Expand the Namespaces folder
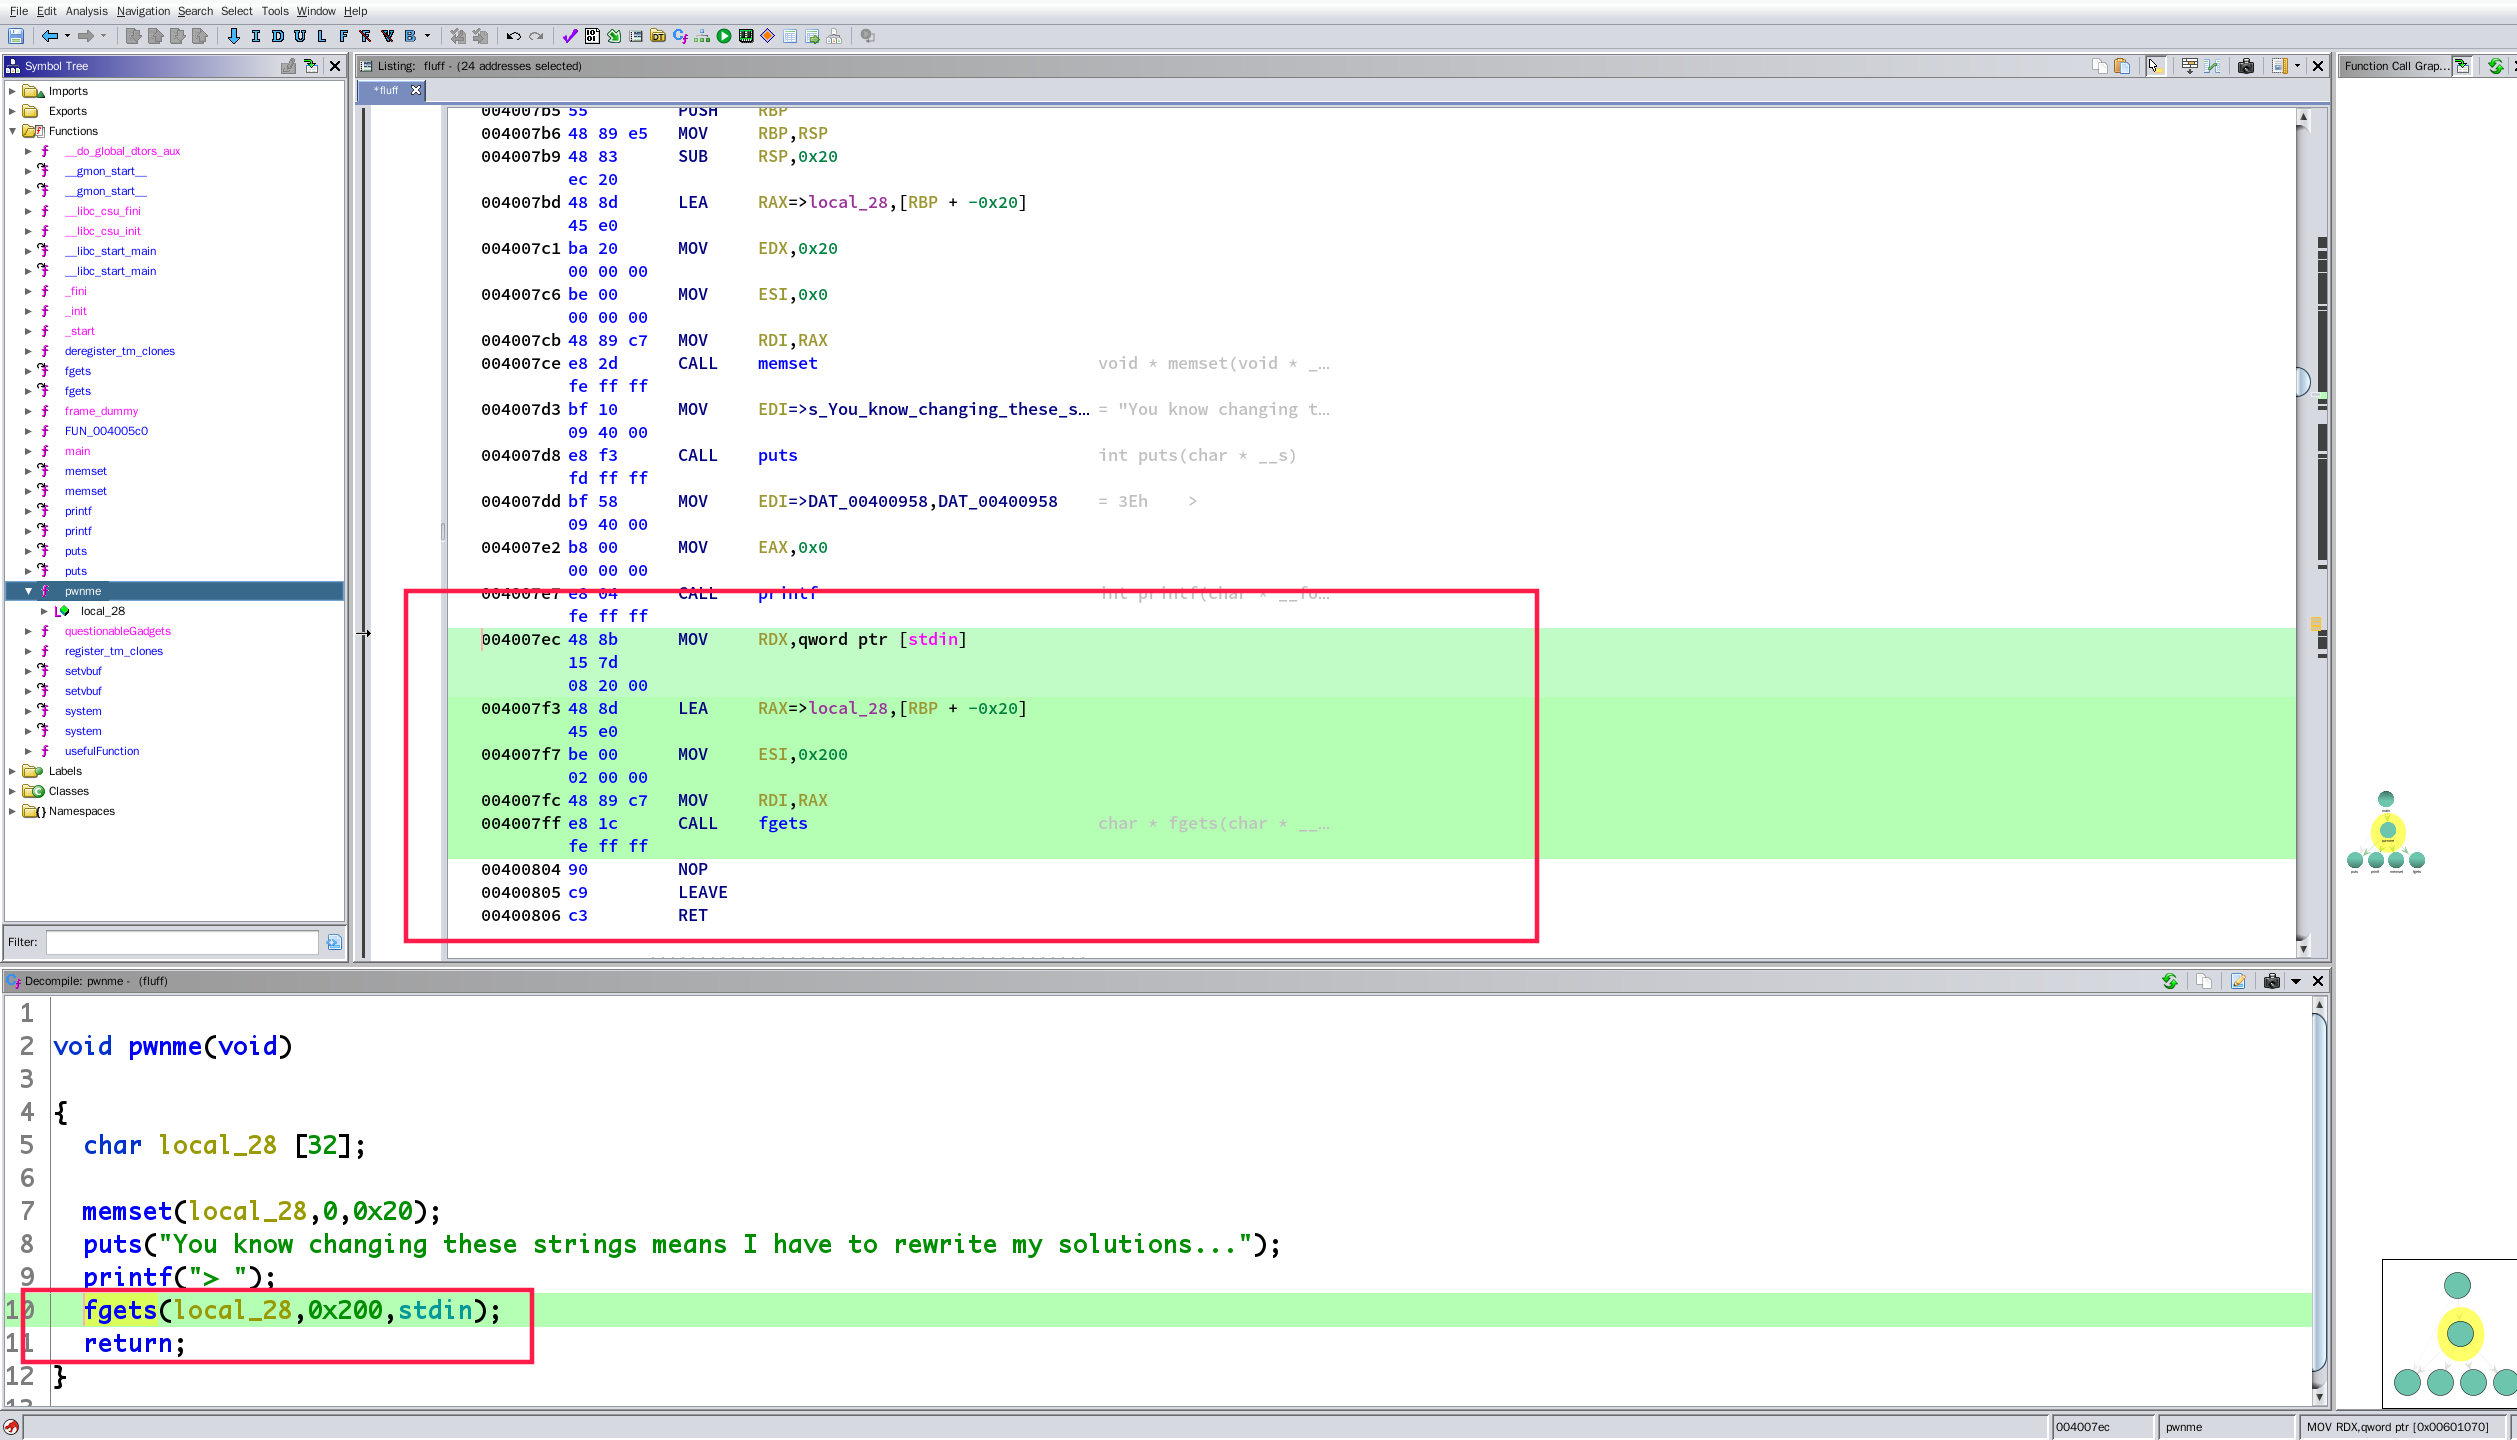The width and height of the screenshot is (2517, 1440). [x=12, y=811]
